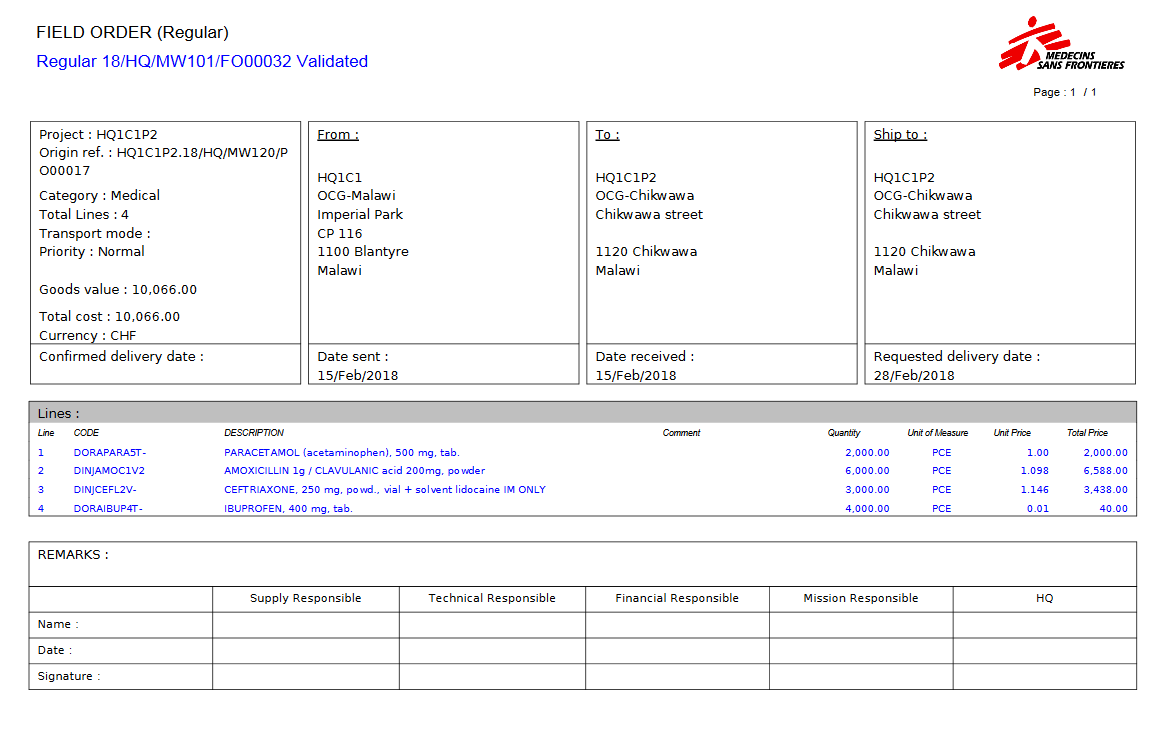Image resolution: width=1171 pixels, height=729 pixels.
Task: Click the Signature cell under Financial Responsible
Action: click(677, 677)
